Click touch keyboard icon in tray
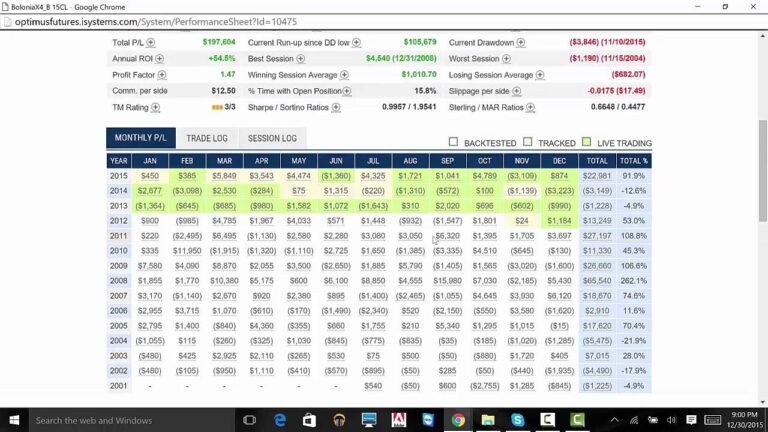This screenshot has width=768, height=432. click(713, 420)
